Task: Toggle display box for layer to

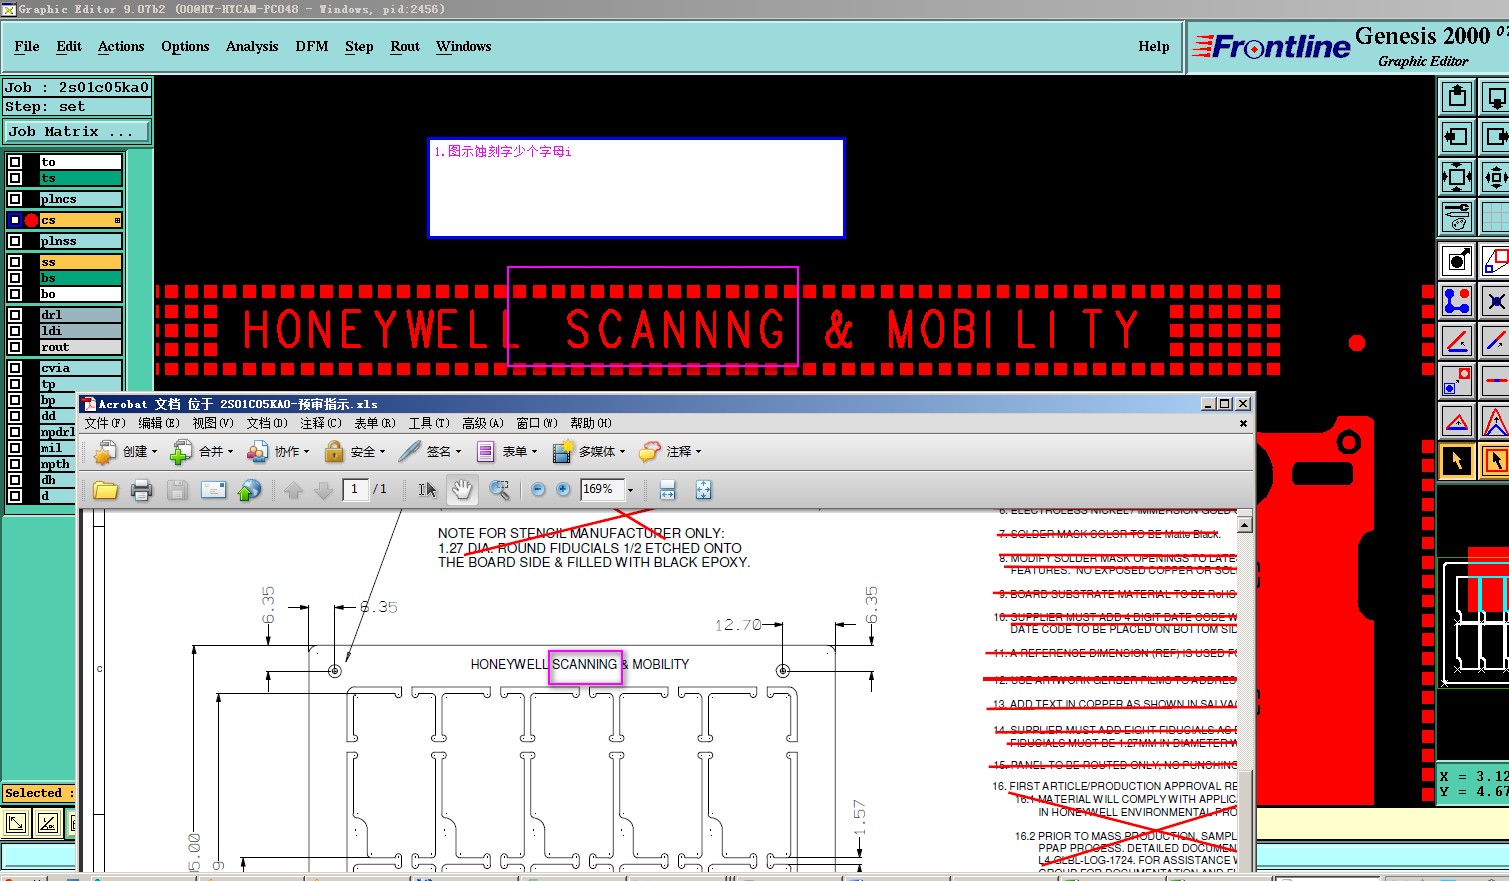Action: tap(15, 162)
